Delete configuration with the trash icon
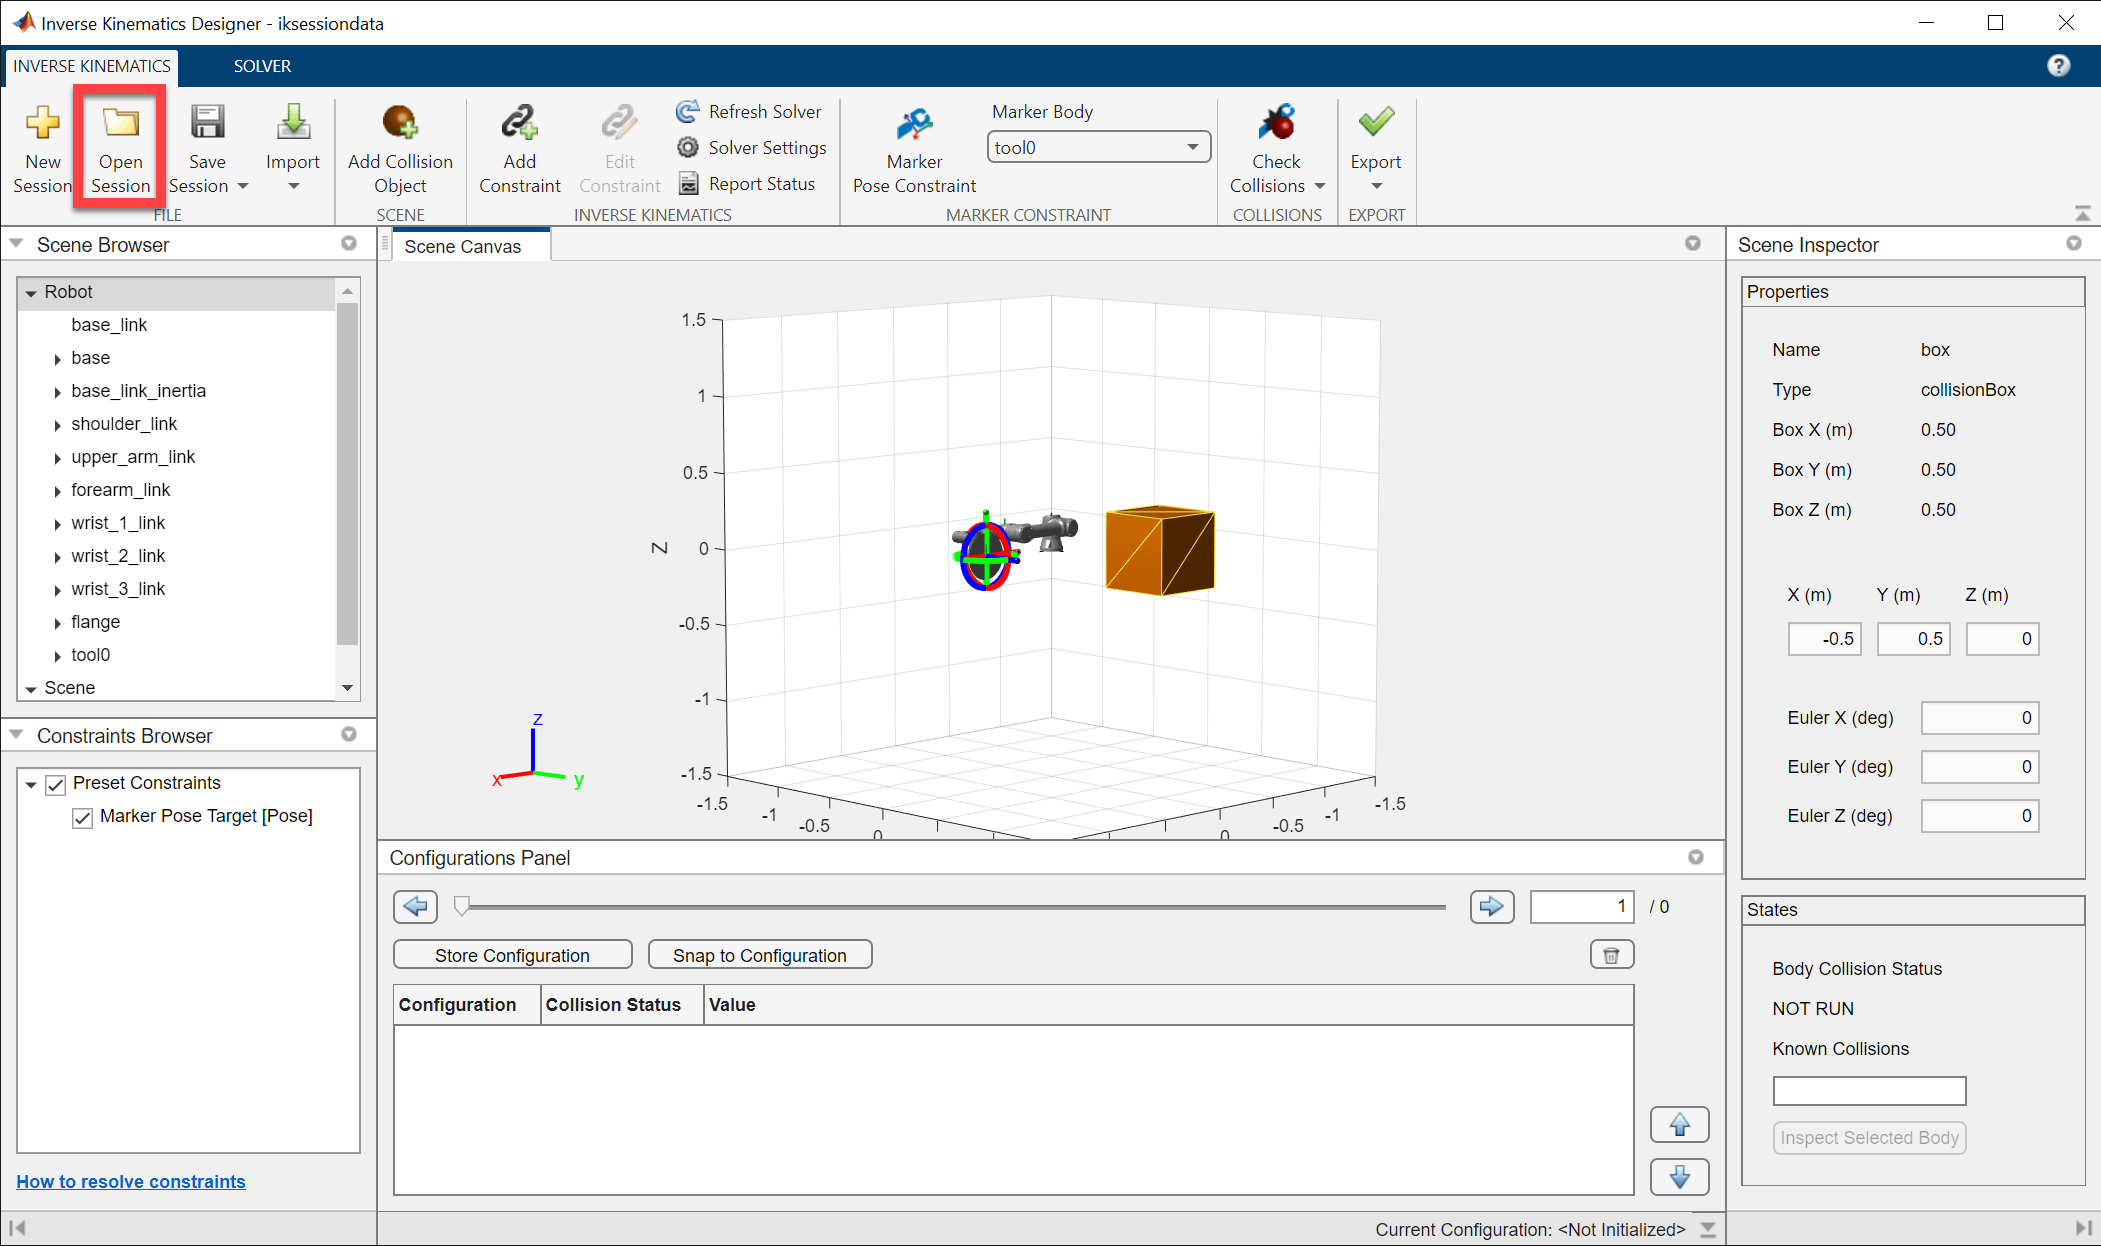This screenshot has height=1246, width=2101. click(1611, 955)
